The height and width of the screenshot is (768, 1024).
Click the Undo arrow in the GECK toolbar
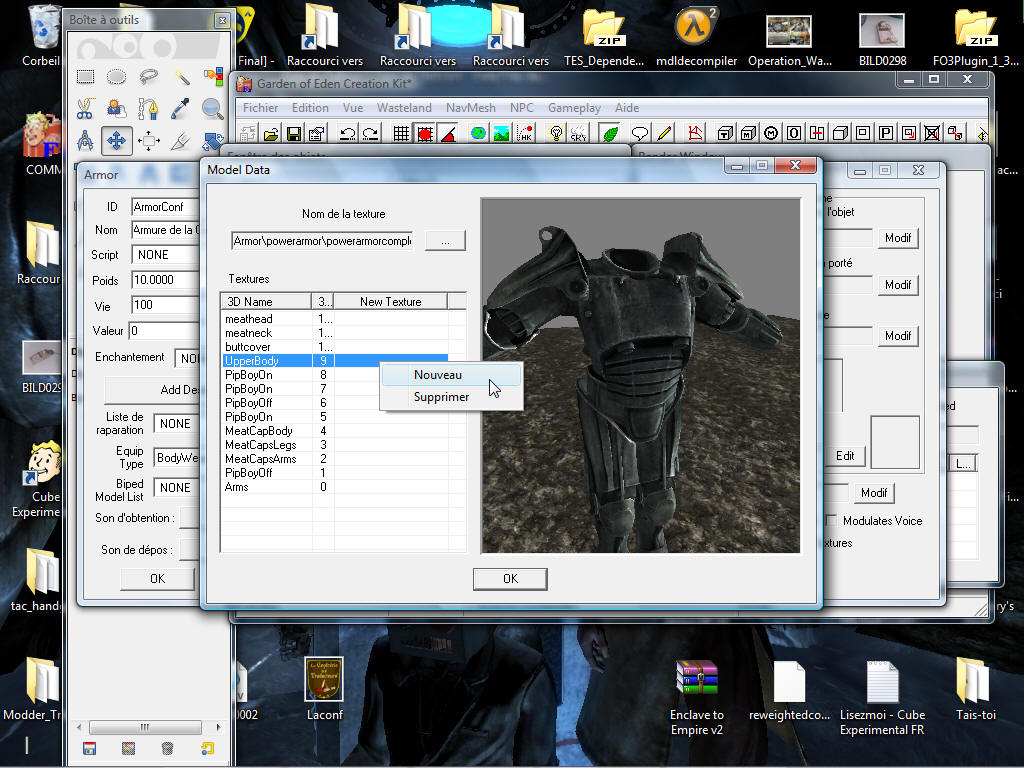347,134
